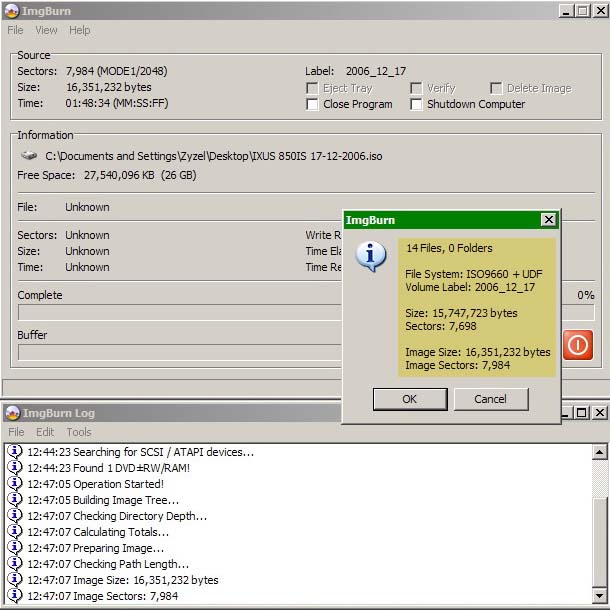Open the File menu in ImgBurn main window

15,30
